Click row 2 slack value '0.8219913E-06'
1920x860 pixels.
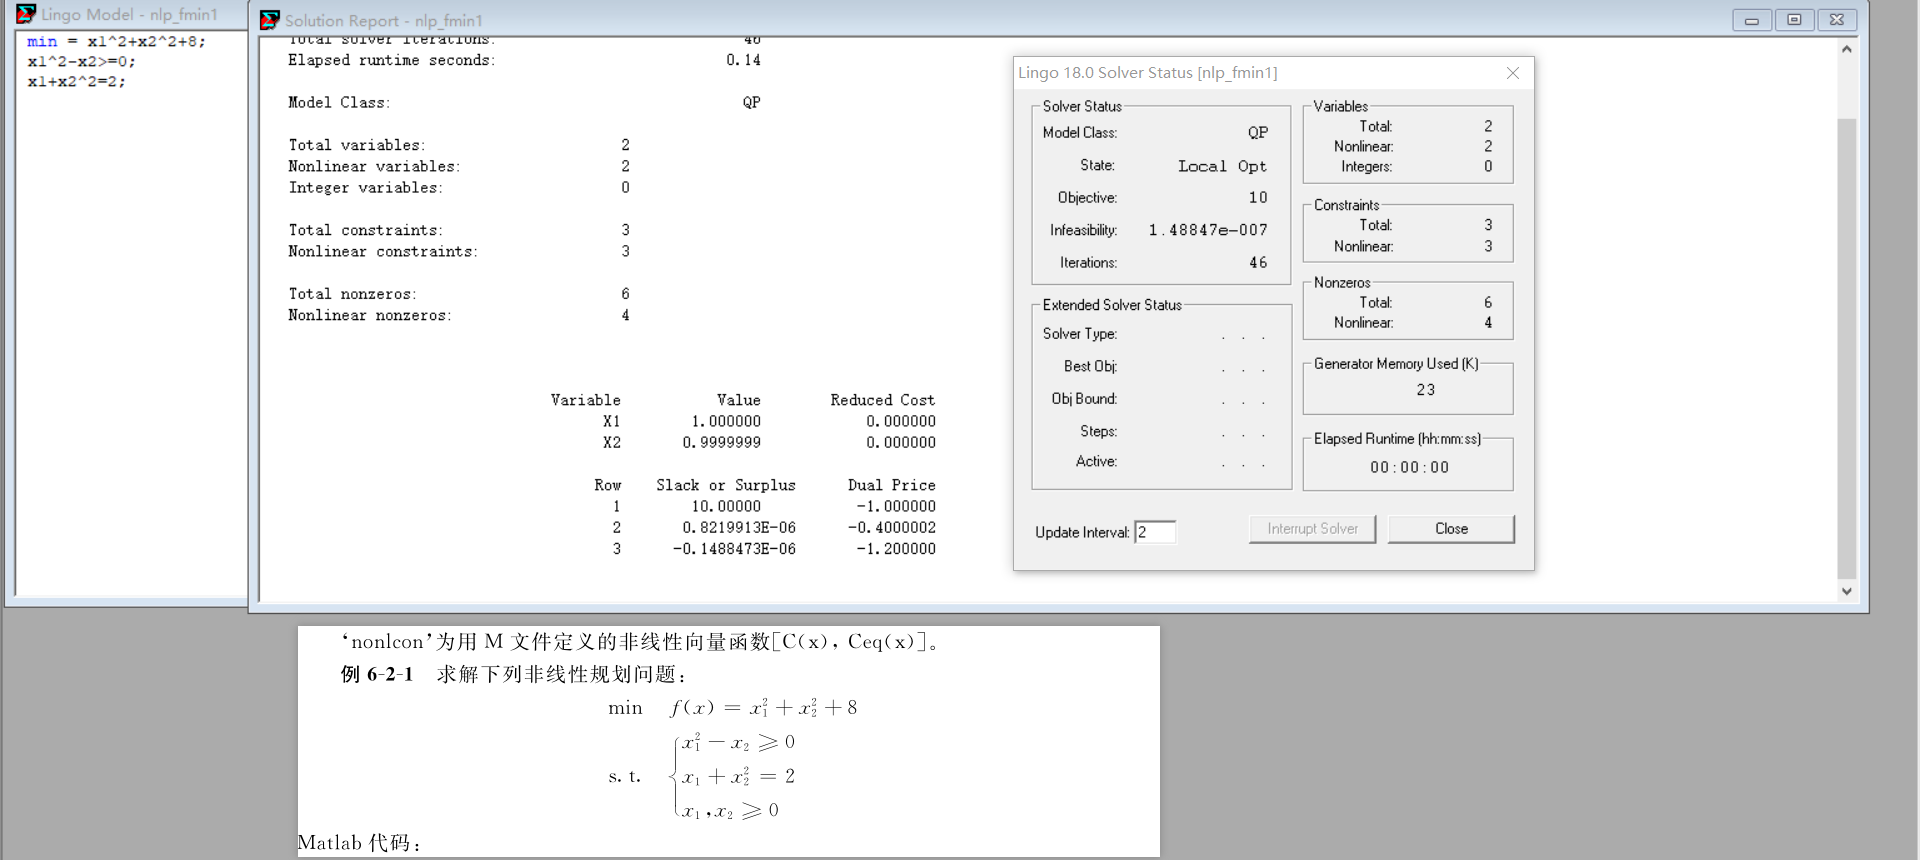click(739, 527)
